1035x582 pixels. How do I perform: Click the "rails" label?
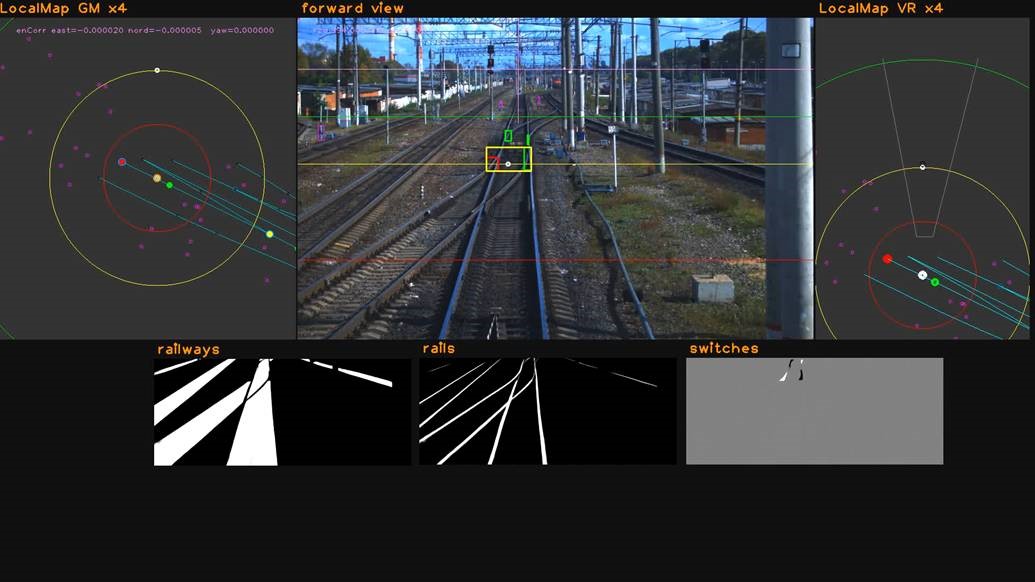click(438, 348)
